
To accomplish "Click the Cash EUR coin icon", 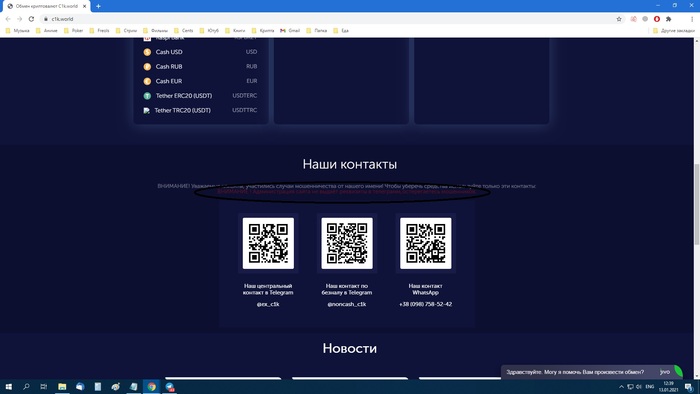I will [x=147, y=81].
